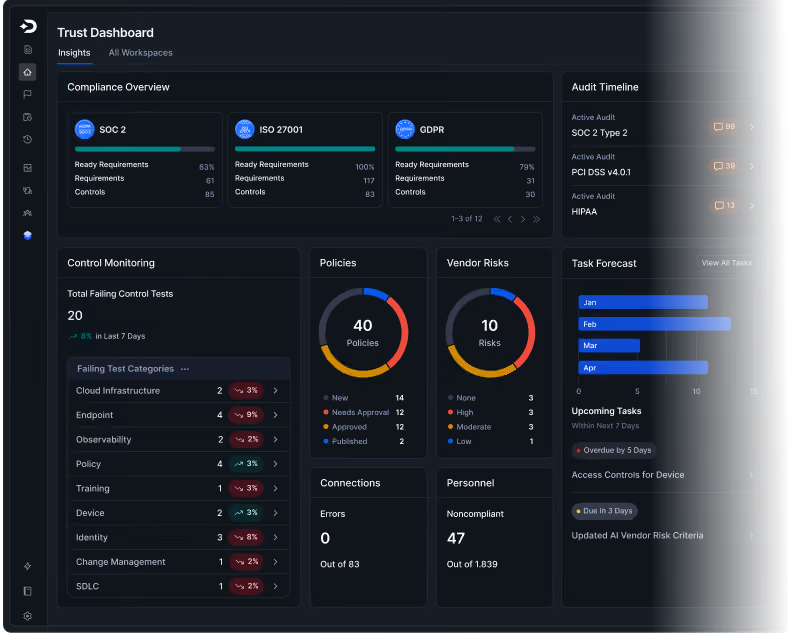This screenshot has width=788, height=633.
Task: Open the people group icon in sidebar
Action: pos(28,213)
